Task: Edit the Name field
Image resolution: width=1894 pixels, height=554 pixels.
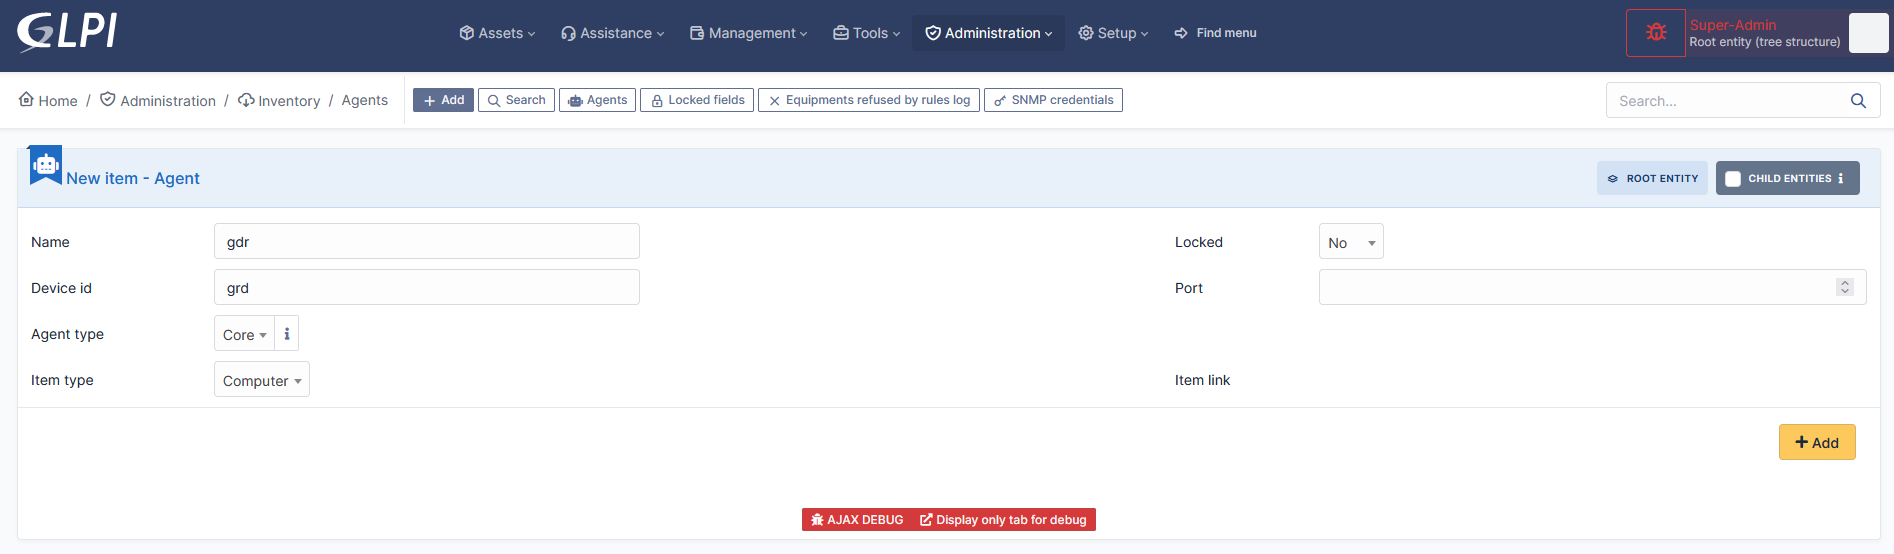Action: click(x=427, y=242)
